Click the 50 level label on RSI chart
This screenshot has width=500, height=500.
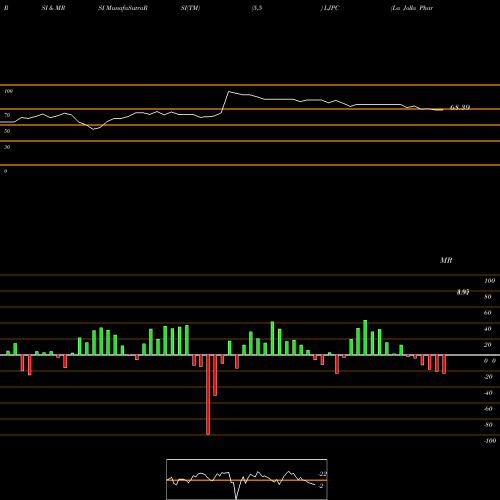[7, 131]
